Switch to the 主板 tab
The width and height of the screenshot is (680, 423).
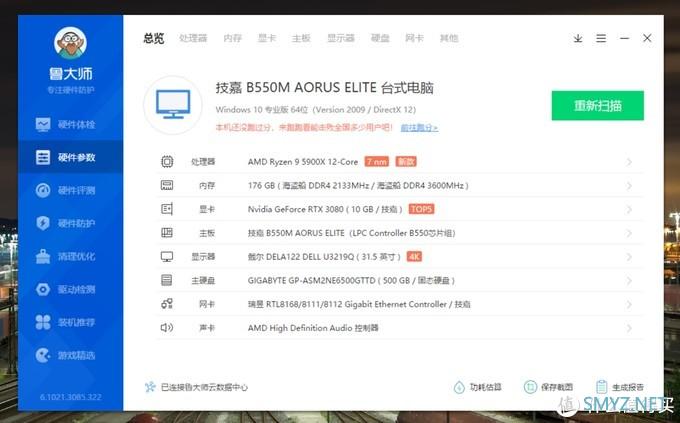click(x=301, y=38)
